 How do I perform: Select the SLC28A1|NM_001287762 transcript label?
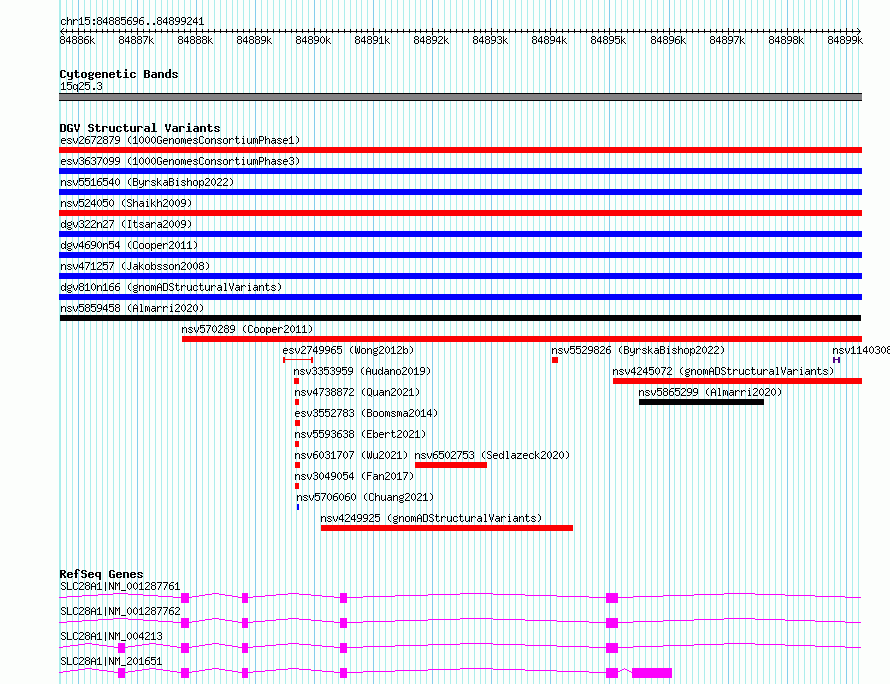point(120,611)
